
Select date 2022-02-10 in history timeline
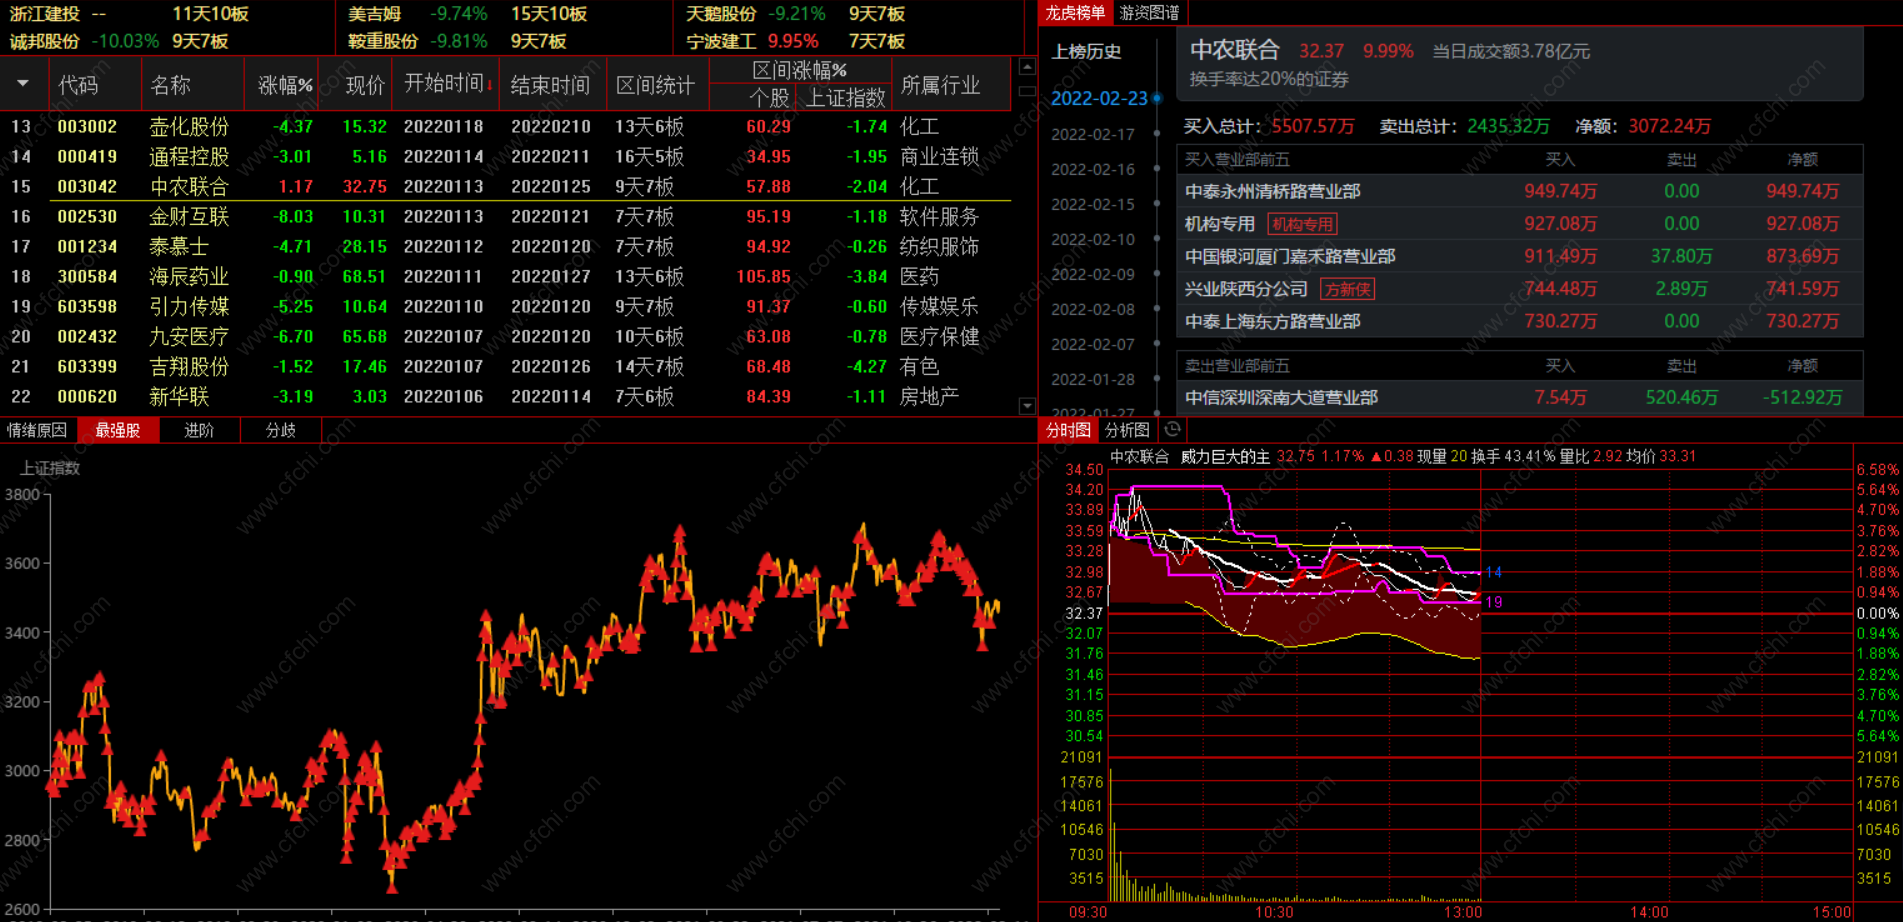1092,239
